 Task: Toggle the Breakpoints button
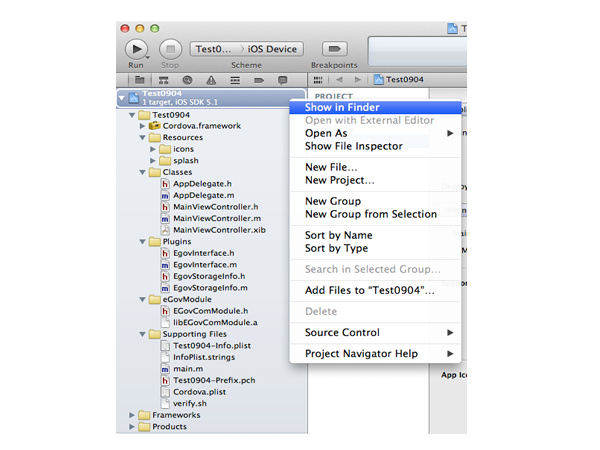pyautogui.click(x=334, y=47)
